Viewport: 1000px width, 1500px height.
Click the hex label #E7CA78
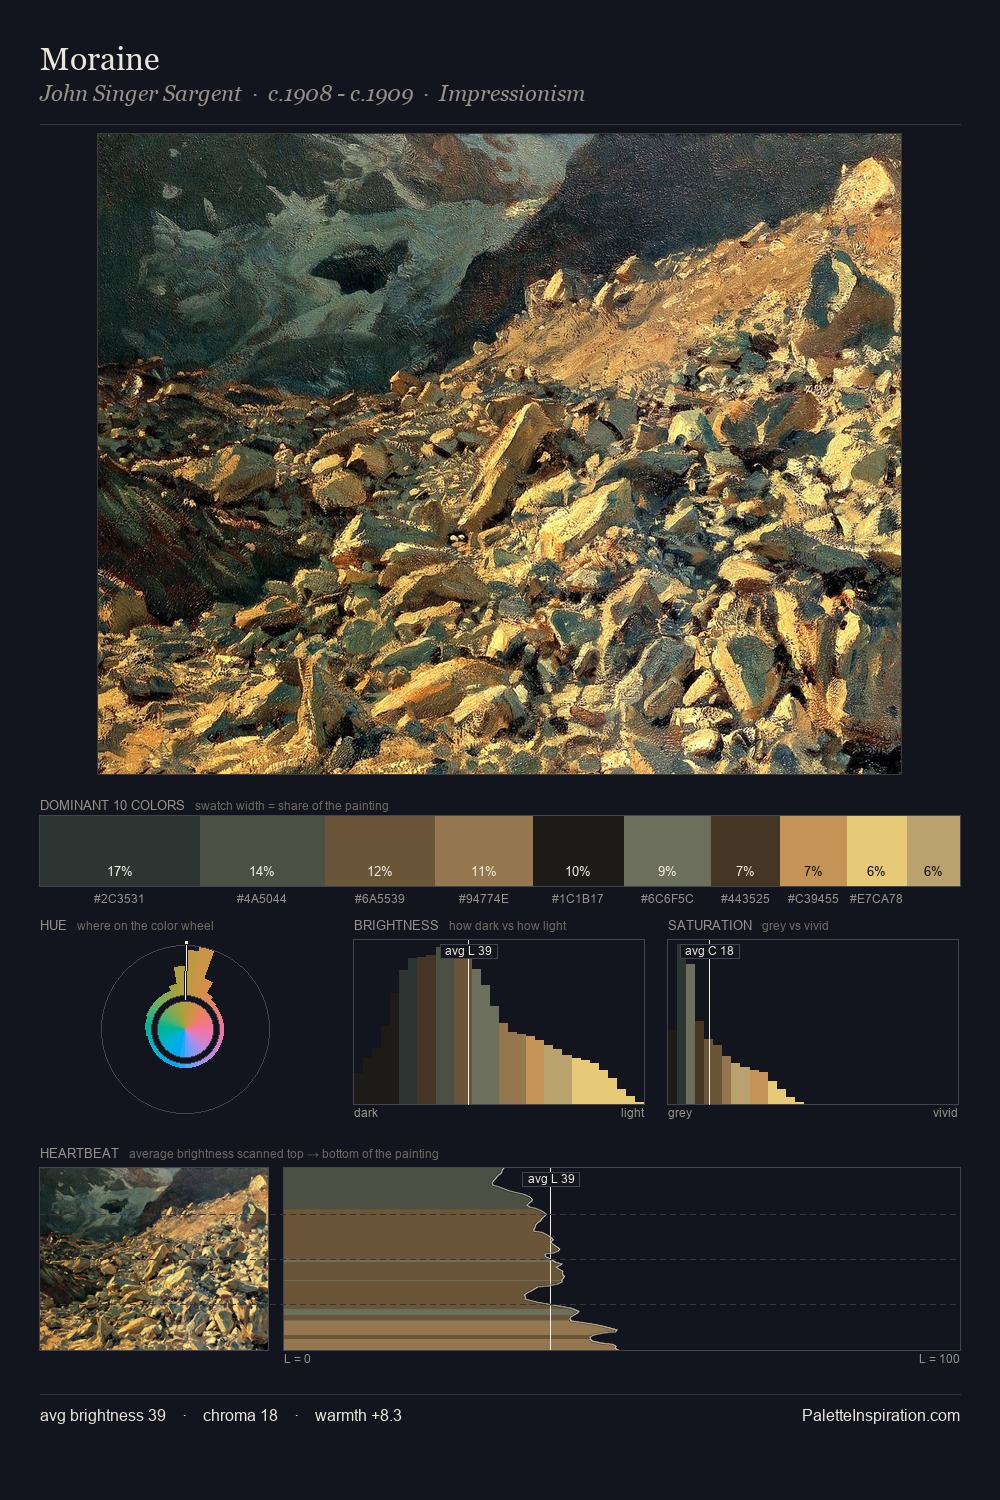pyautogui.click(x=876, y=899)
